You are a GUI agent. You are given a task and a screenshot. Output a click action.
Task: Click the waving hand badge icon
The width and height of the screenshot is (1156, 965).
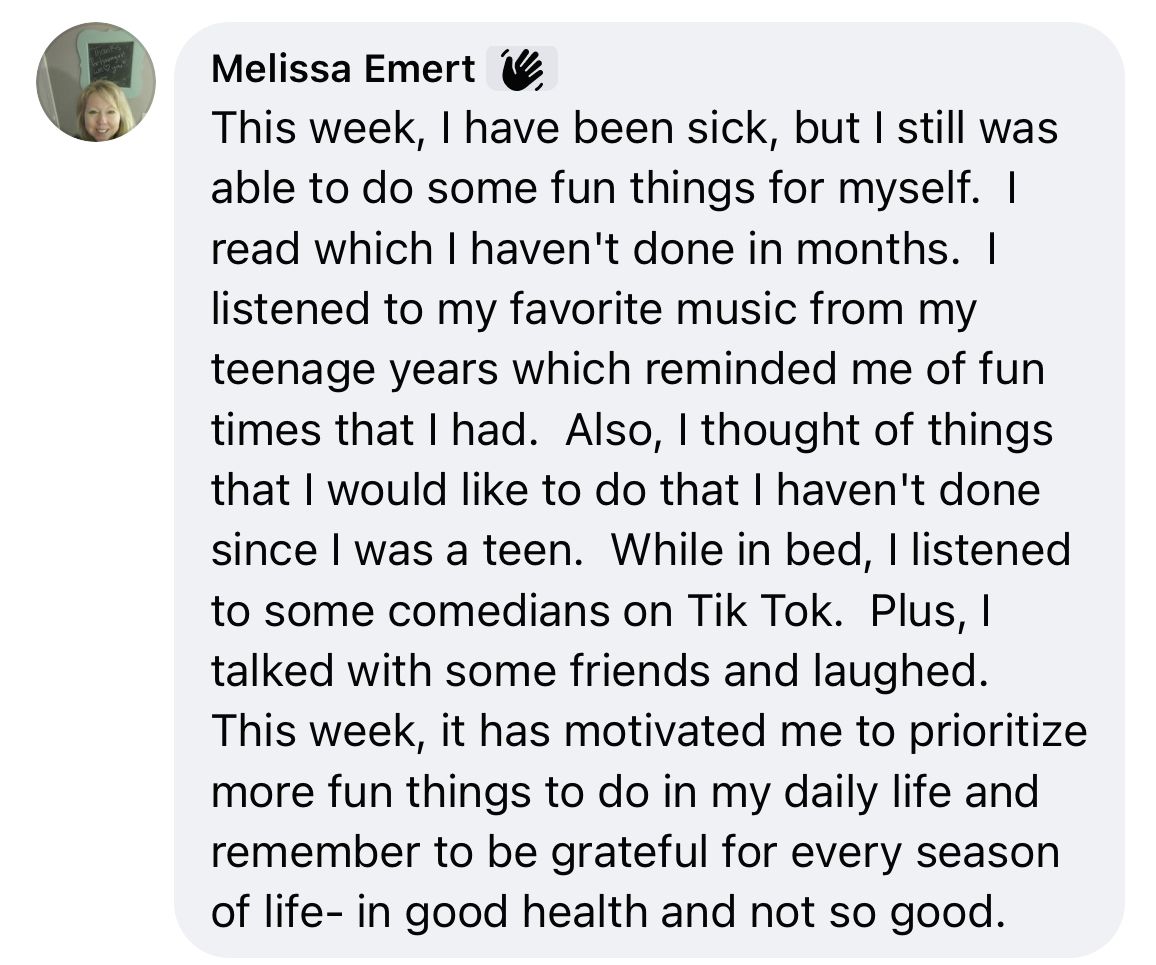click(x=520, y=70)
